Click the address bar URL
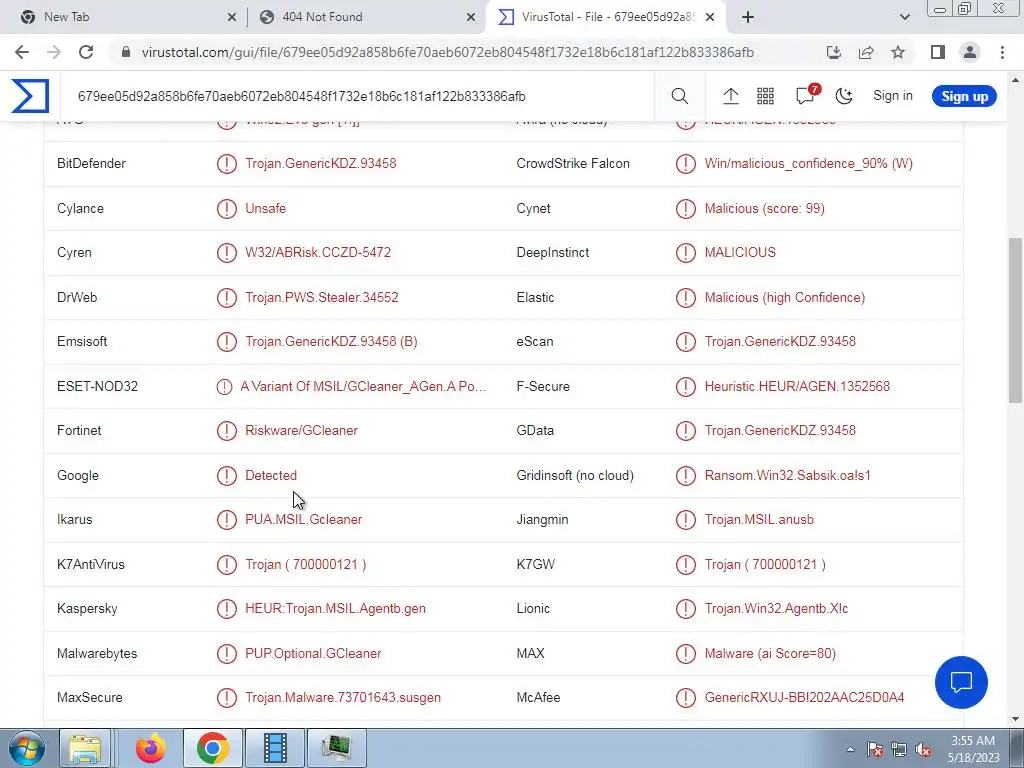Image resolution: width=1024 pixels, height=768 pixels. coord(447,52)
